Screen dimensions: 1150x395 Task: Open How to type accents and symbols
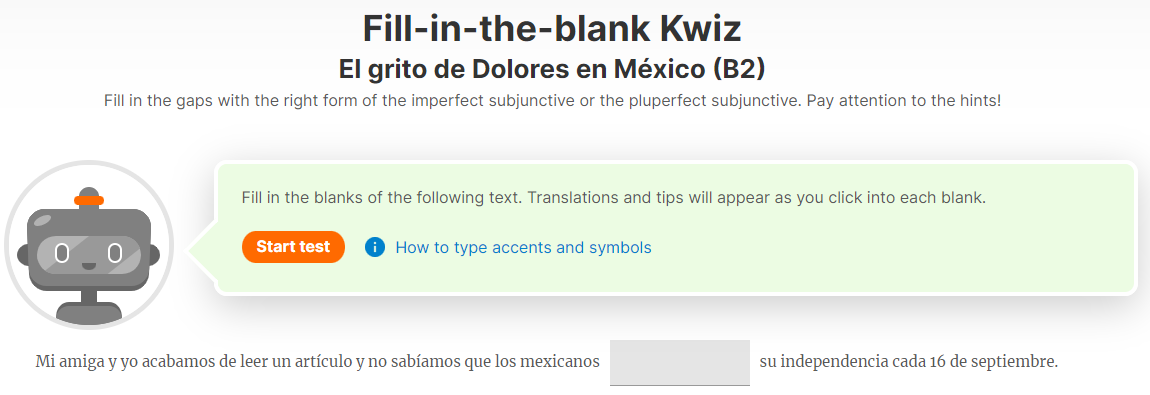523,248
